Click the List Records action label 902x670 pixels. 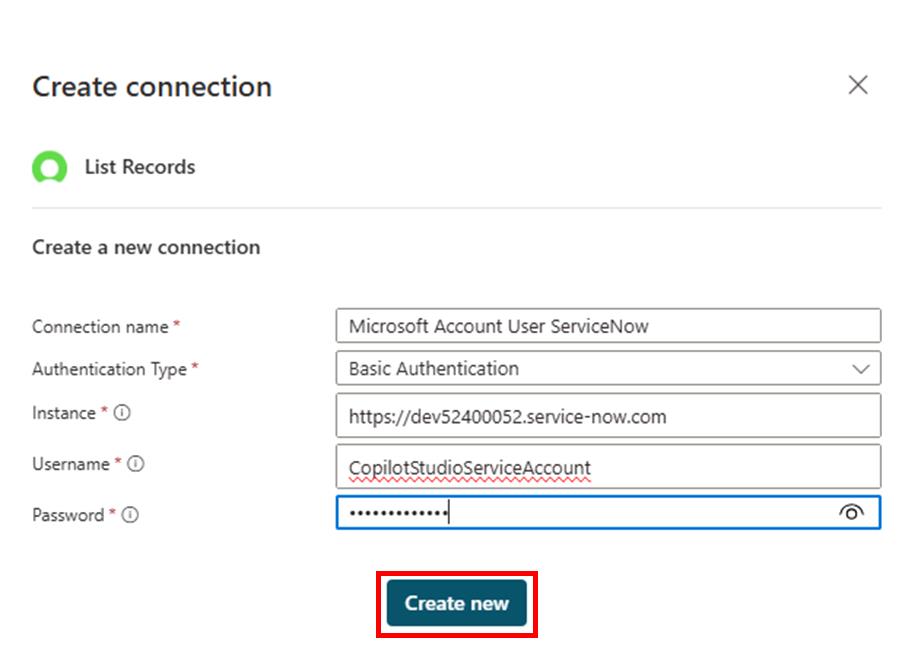point(140,167)
